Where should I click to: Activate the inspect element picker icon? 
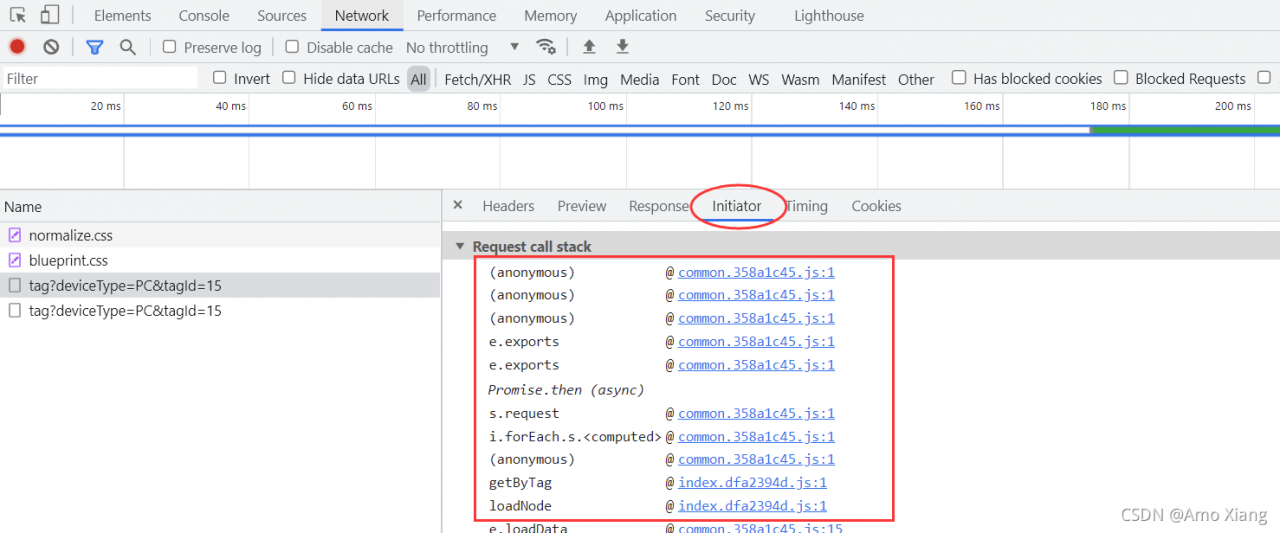pyautogui.click(x=18, y=15)
